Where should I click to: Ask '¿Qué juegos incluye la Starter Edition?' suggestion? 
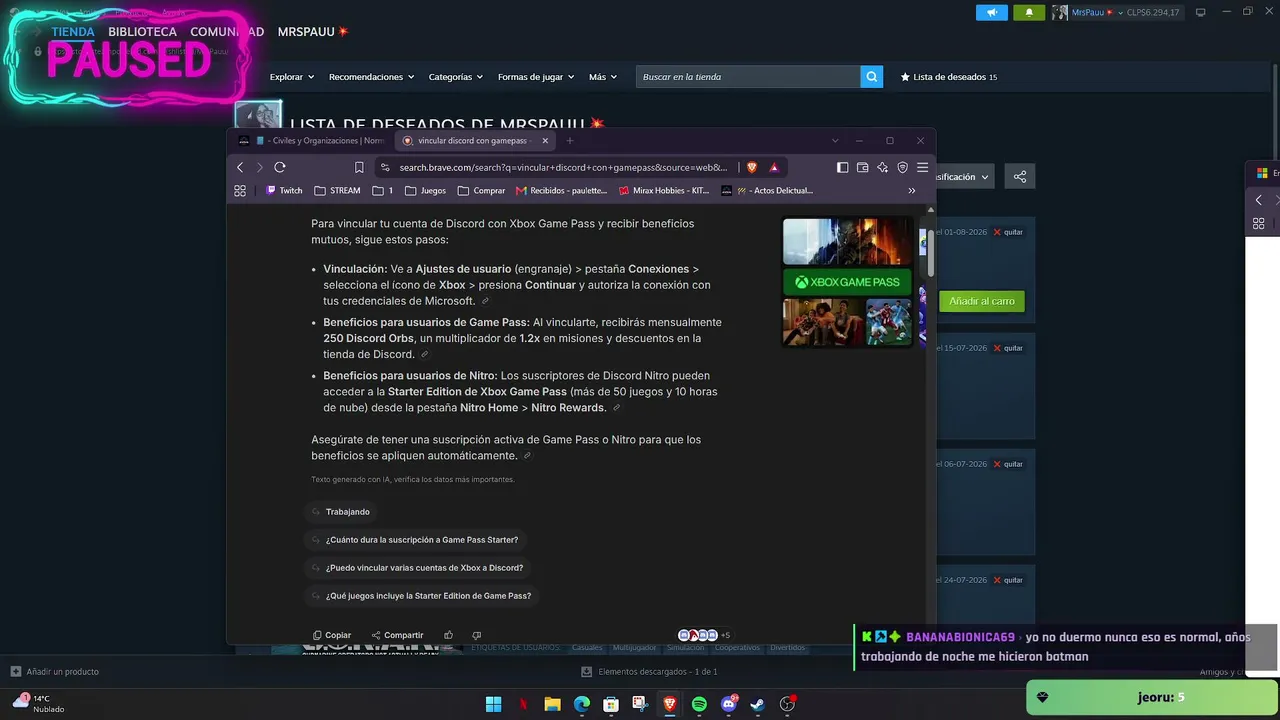[x=422, y=596]
